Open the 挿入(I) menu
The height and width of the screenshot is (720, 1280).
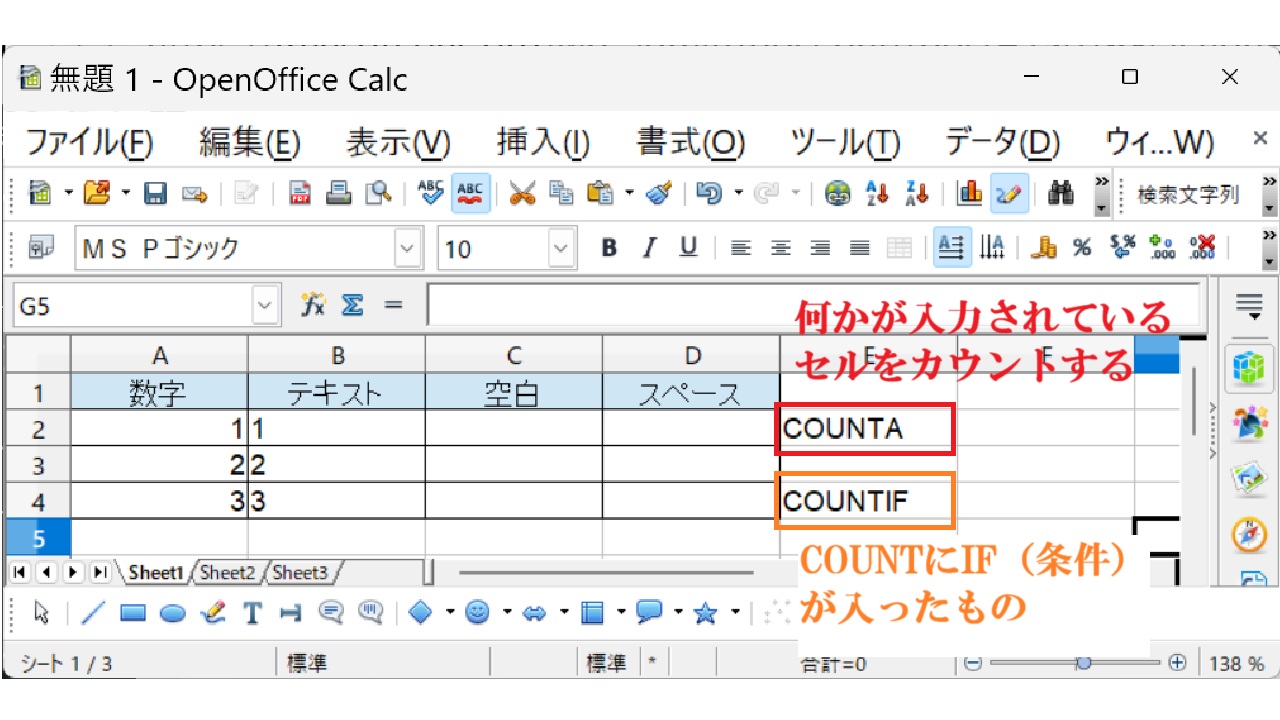(543, 142)
